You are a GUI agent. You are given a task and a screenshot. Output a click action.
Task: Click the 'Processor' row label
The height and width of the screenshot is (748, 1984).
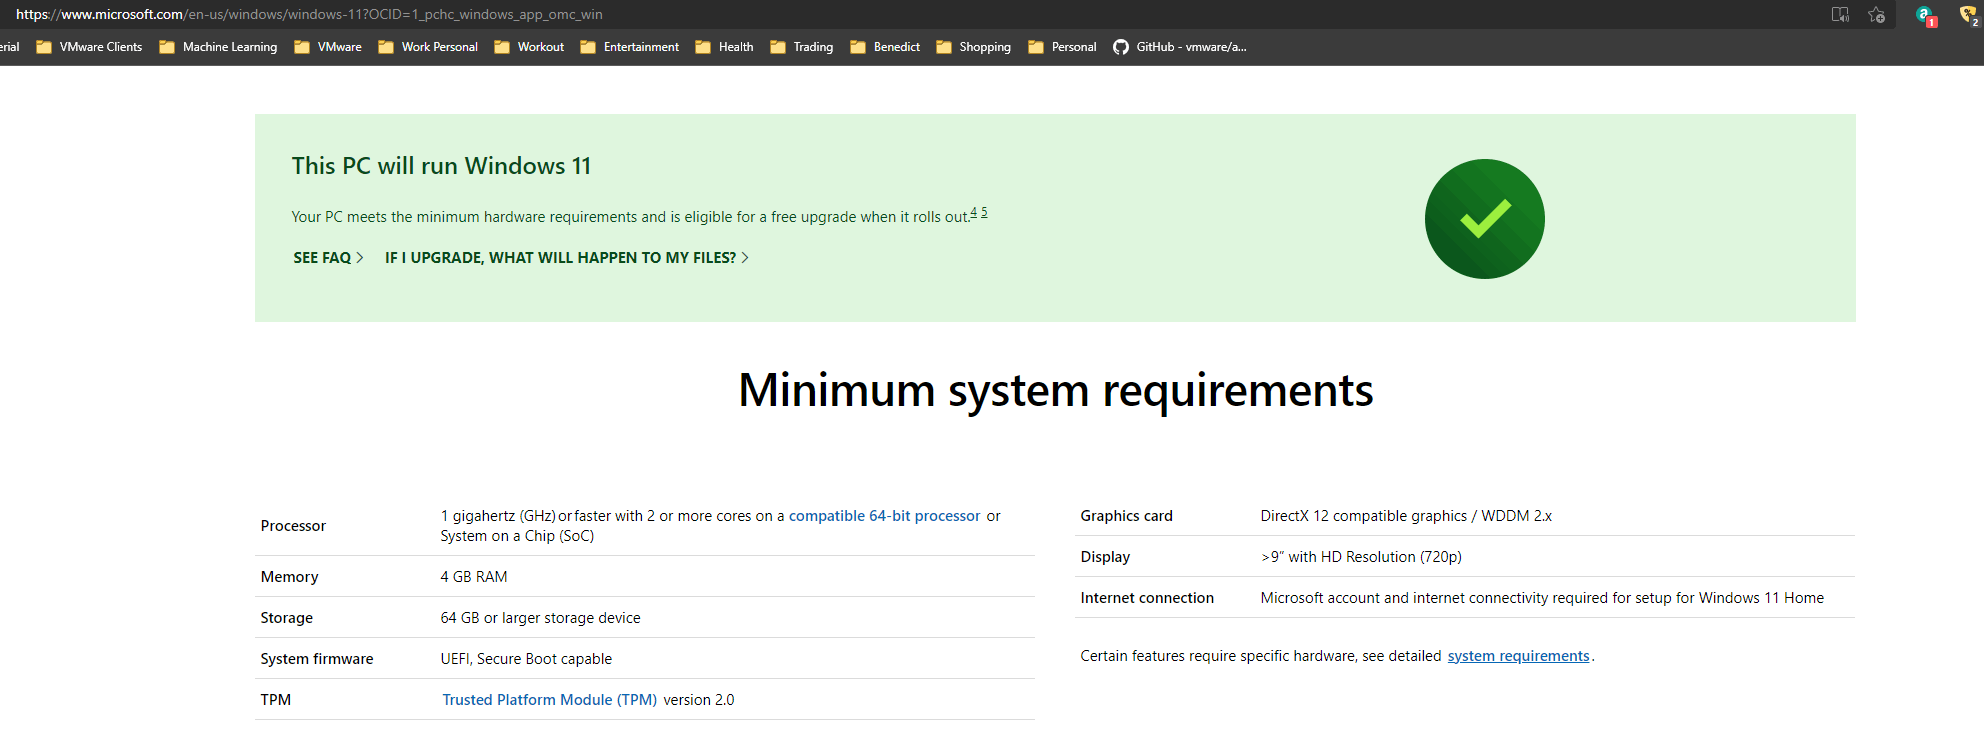[293, 526]
